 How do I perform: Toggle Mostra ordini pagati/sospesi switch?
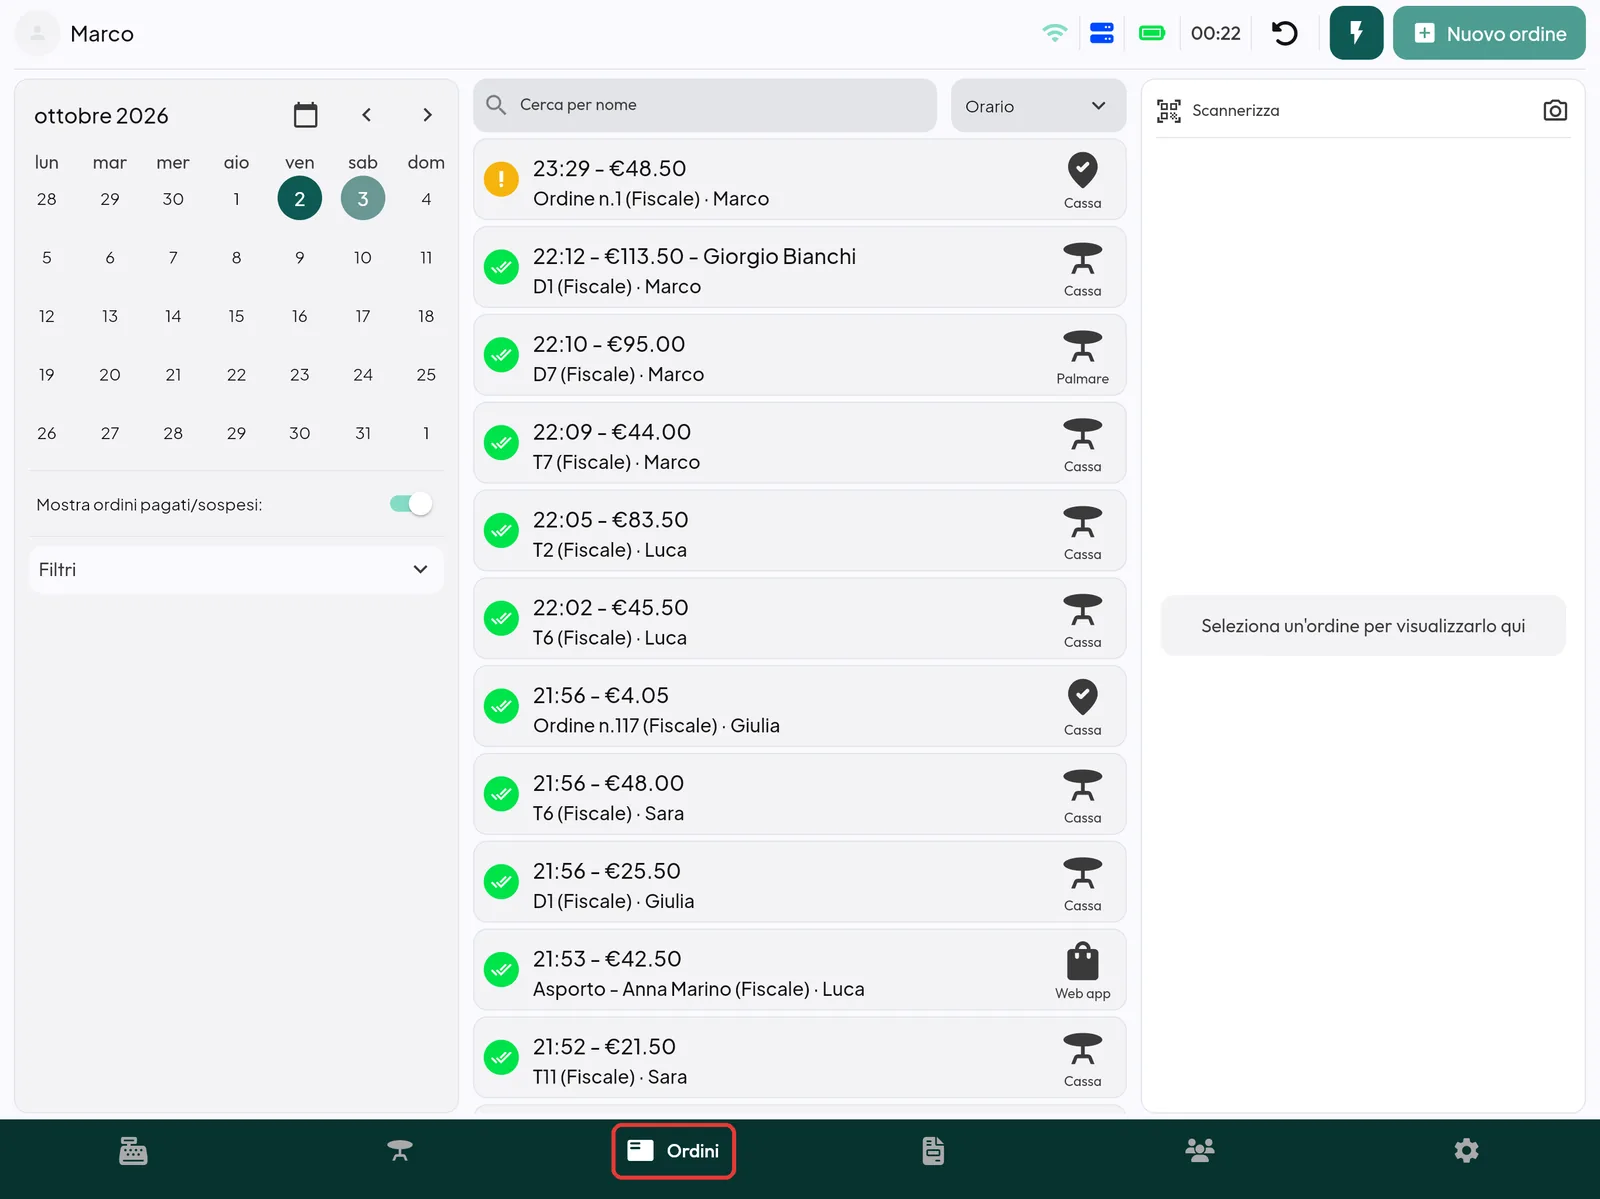(x=411, y=504)
